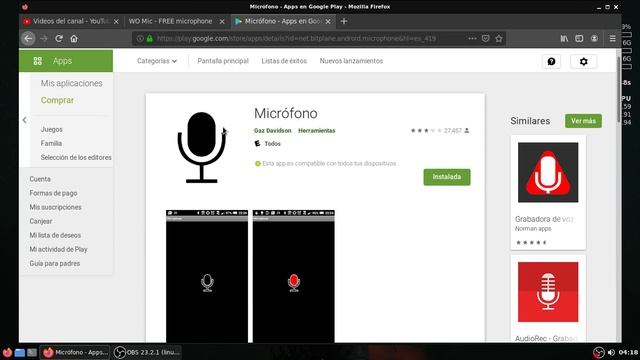Open the red microphone screenshot
Screen dimensions: 640x360
tap(293, 276)
